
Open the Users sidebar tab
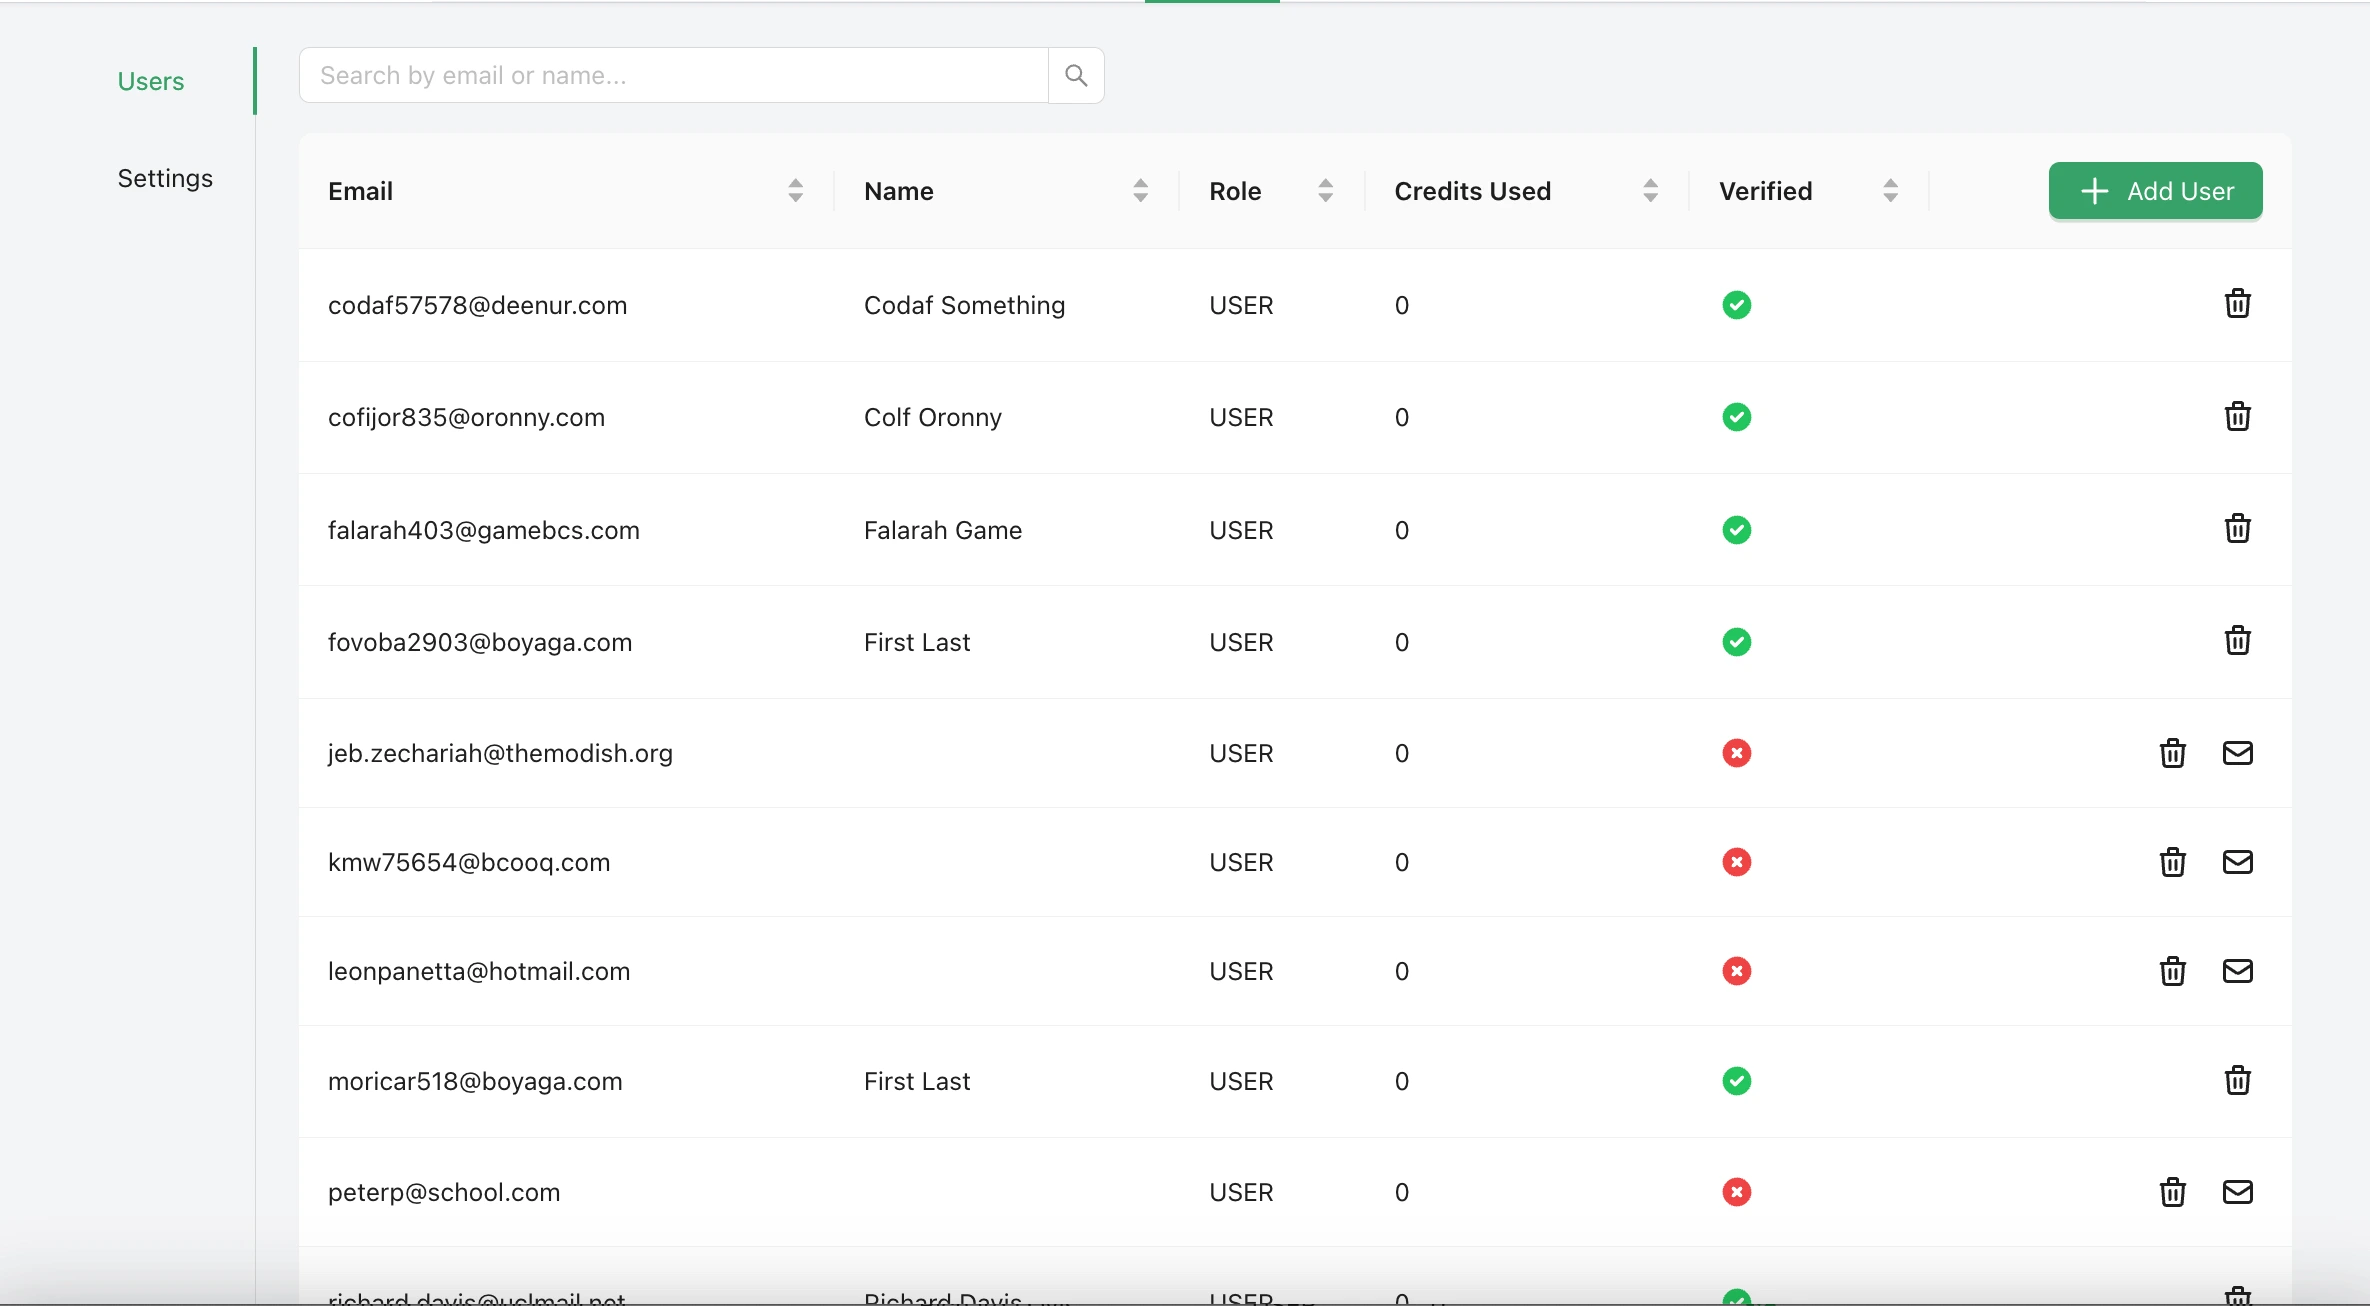click(151, 81)
